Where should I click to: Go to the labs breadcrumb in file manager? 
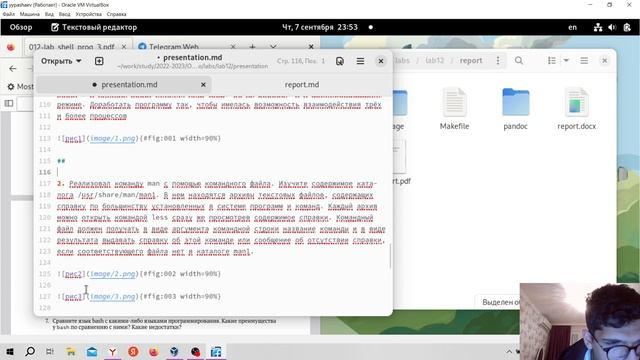coord(402,60)
